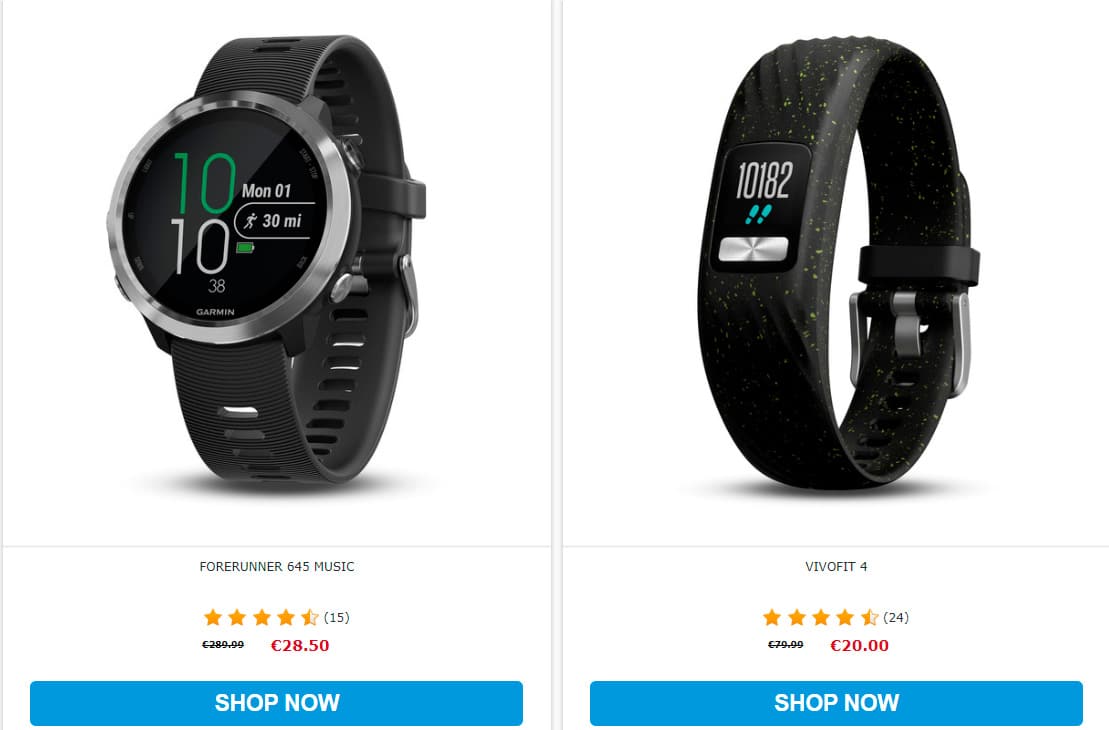Click the third star under Vivofit 4

[821, 618]
